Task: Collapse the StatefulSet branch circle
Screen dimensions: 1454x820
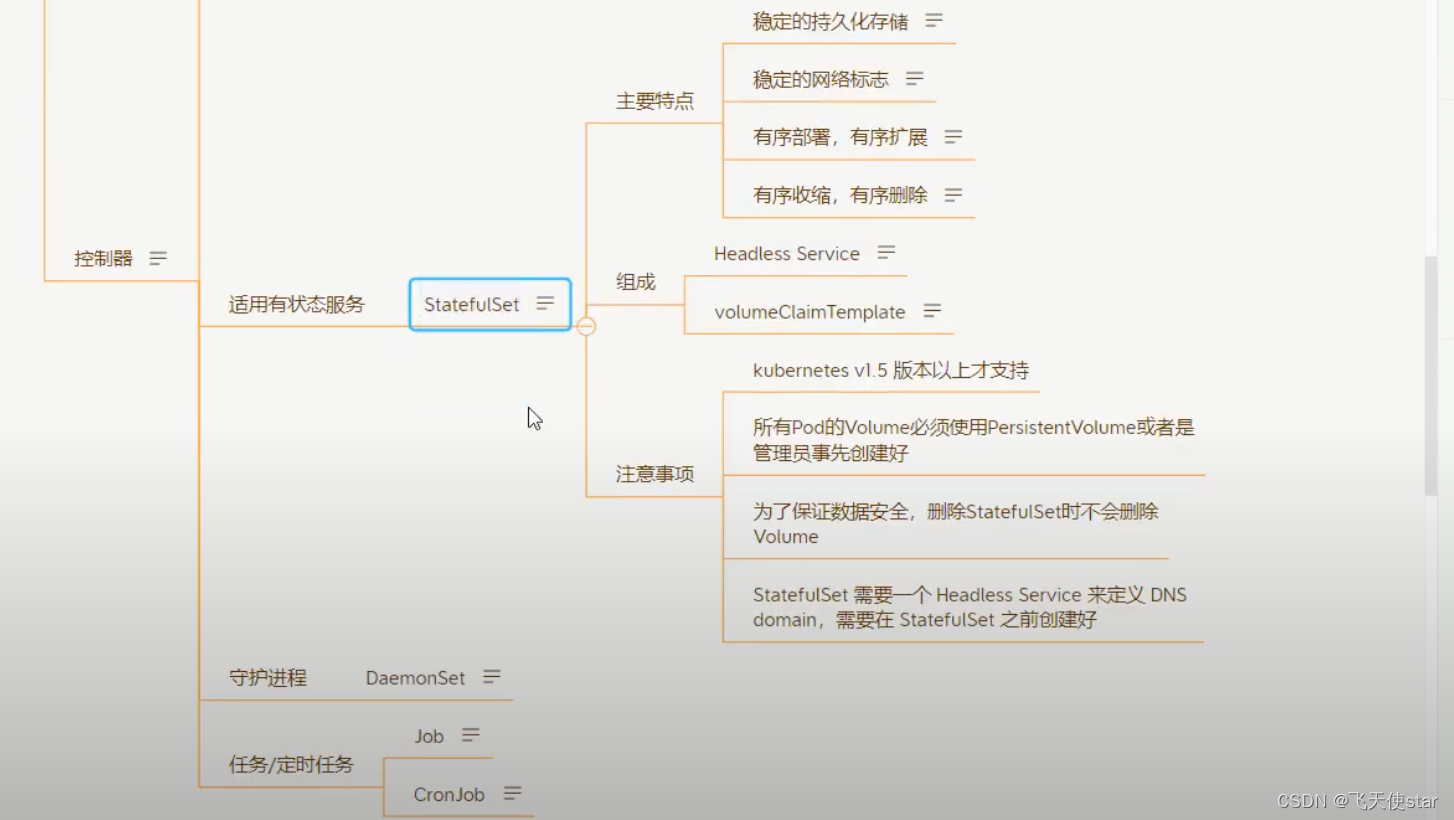Action: click(586, 326)
